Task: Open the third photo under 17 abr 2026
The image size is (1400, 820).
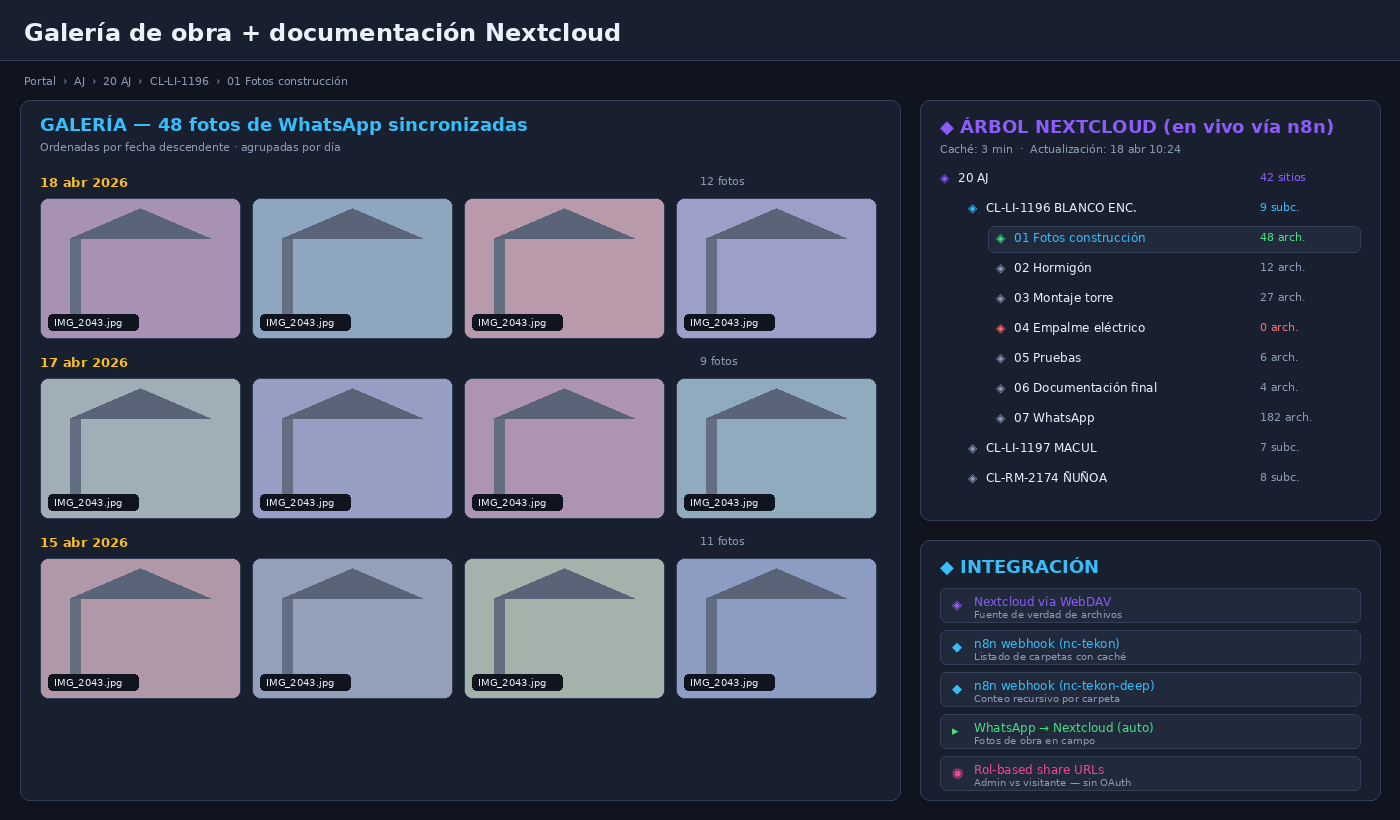Action: click(564, 448)
